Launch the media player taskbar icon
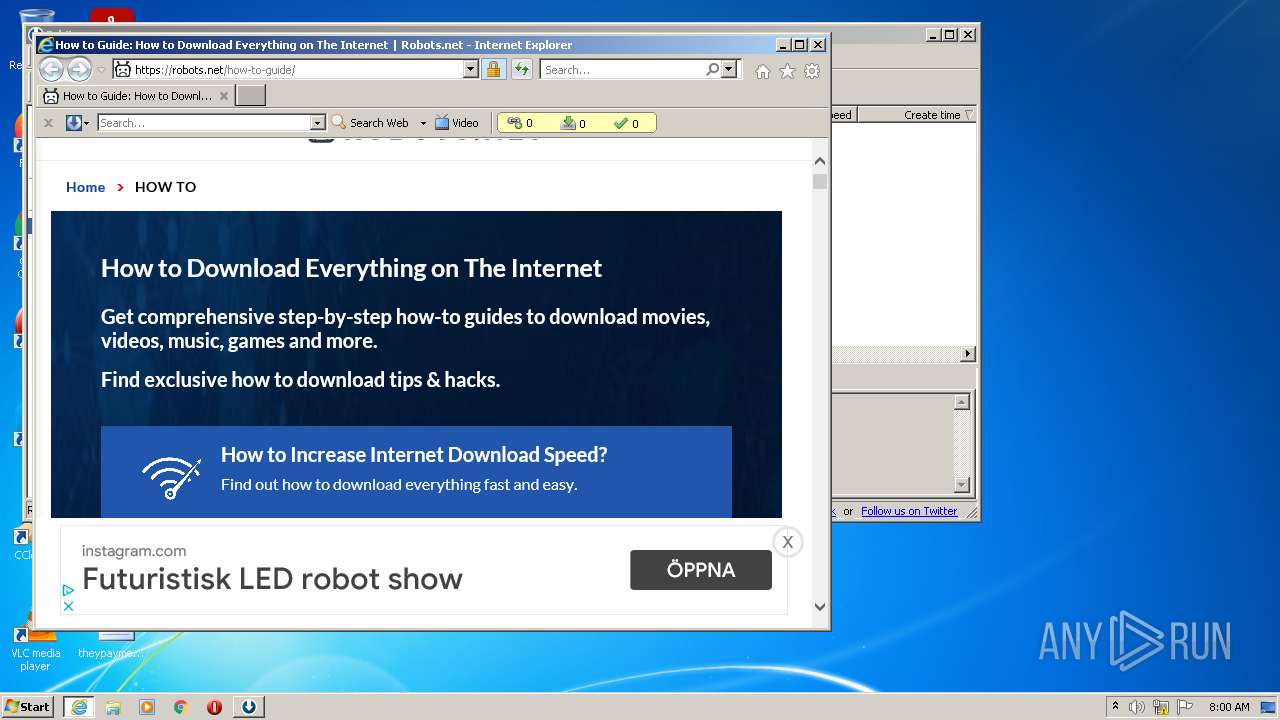 [147, 707]
